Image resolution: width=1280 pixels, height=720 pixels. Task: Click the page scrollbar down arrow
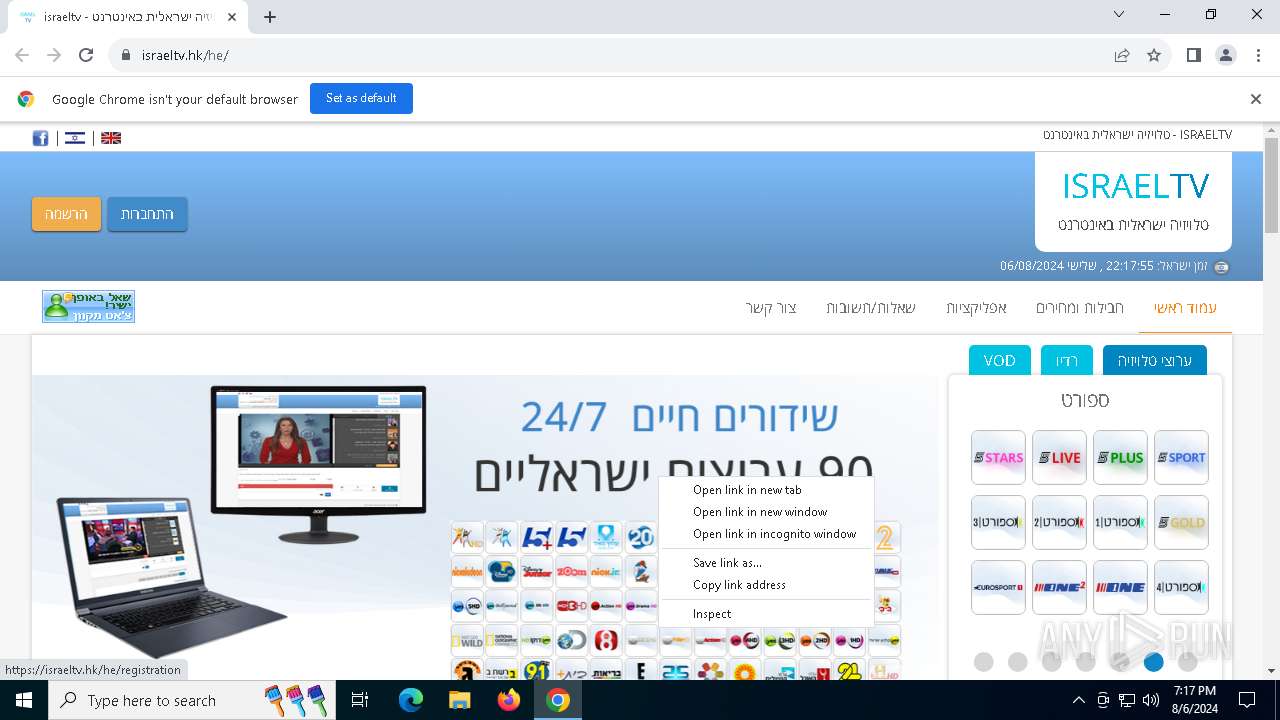pos(1271,671)
